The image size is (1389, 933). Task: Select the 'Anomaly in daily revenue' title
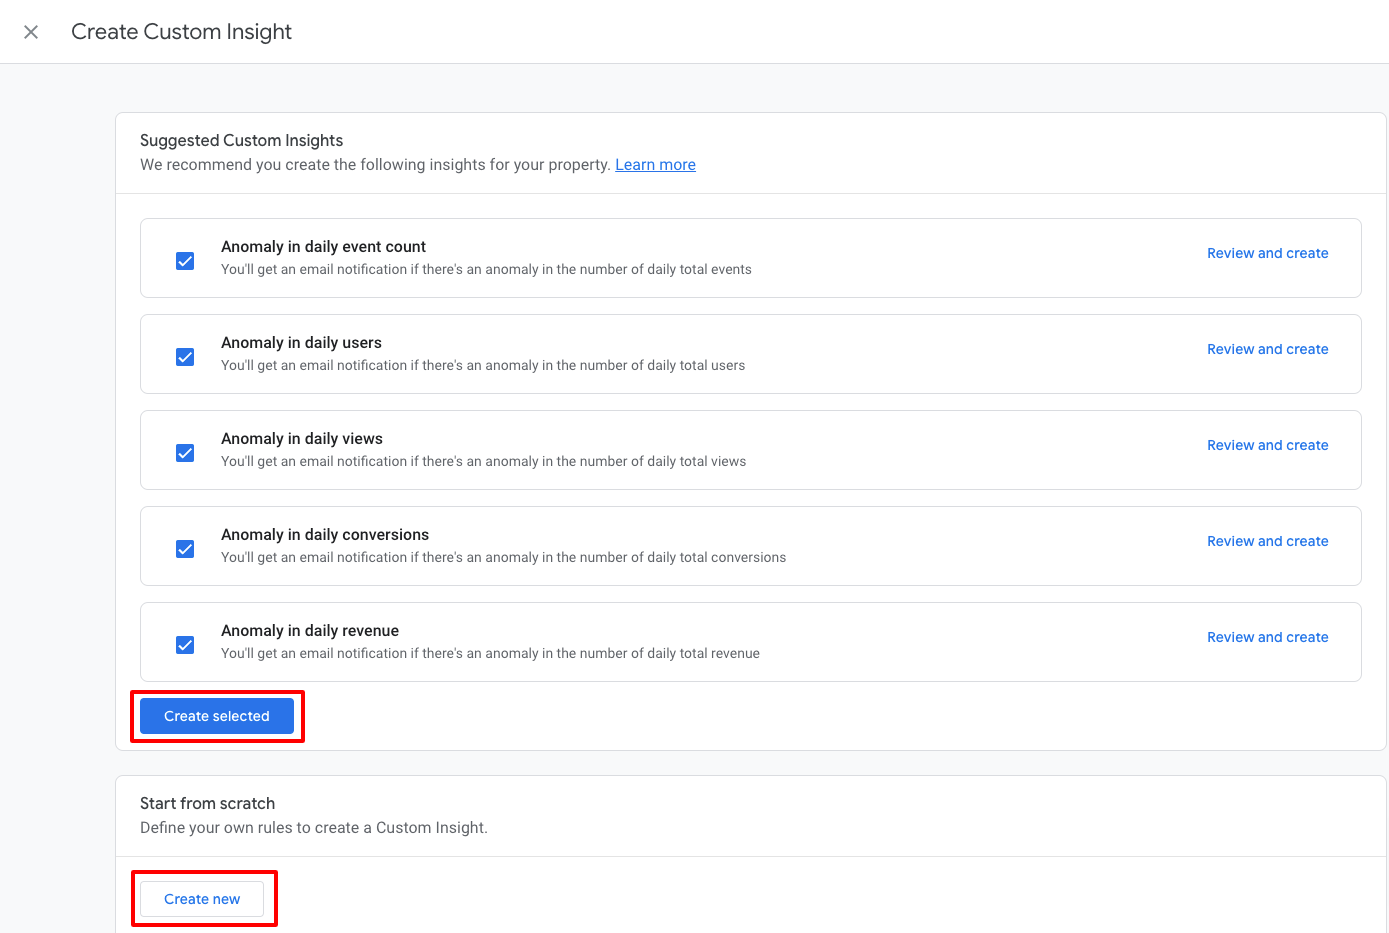click(x=310, y=631)
